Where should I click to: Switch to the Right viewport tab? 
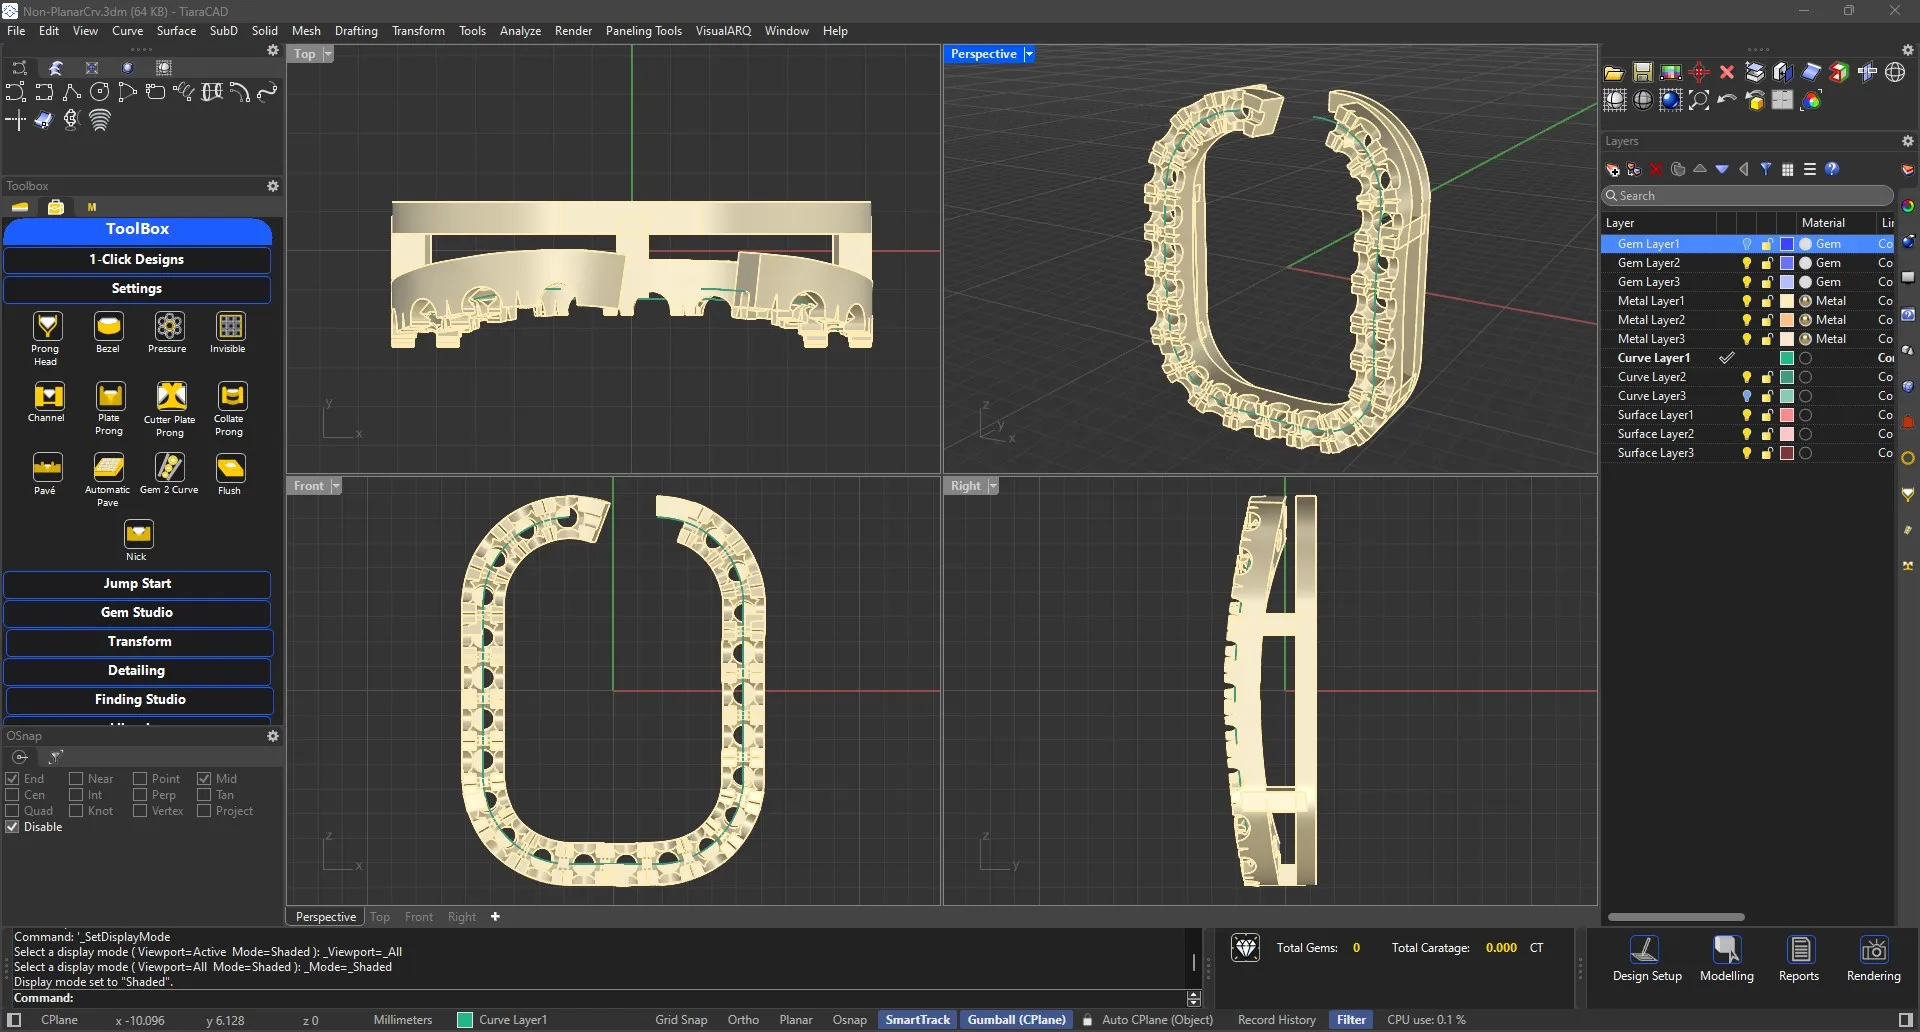(x=461, y=917)
